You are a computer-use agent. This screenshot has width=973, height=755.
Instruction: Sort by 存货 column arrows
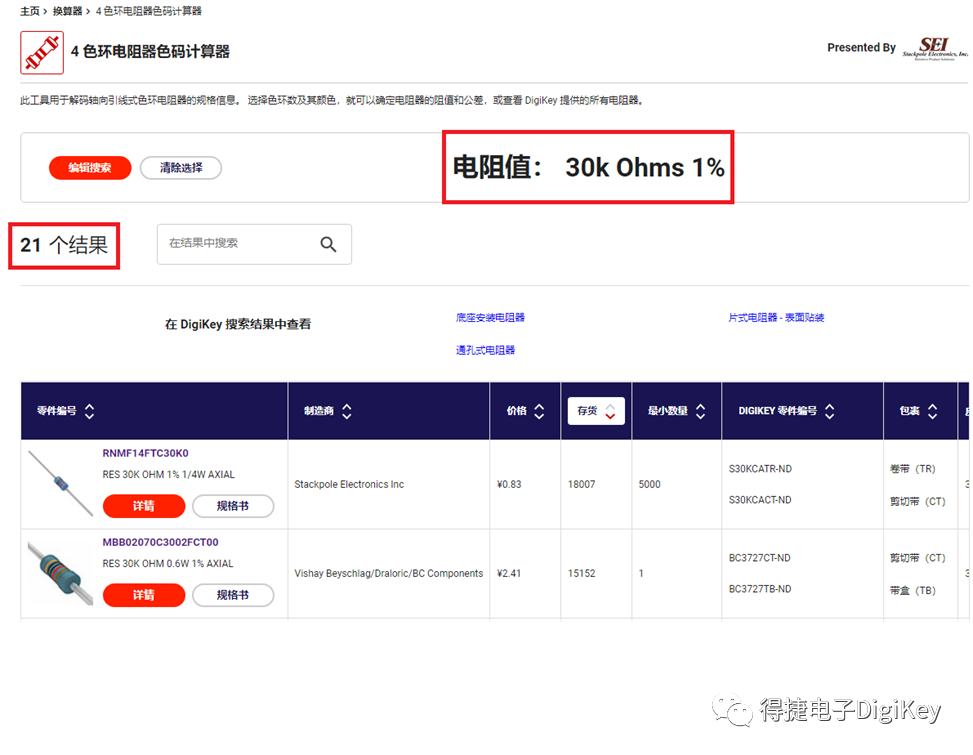point(610,411)
